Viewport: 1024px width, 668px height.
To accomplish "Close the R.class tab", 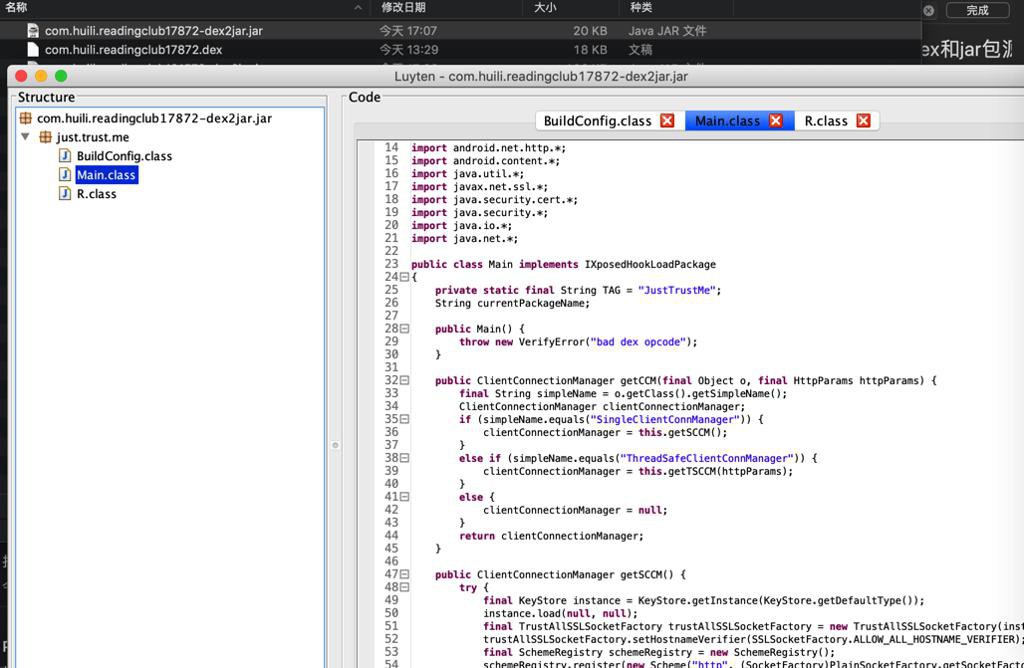I will pyautogui.click(x=863, y=121).
